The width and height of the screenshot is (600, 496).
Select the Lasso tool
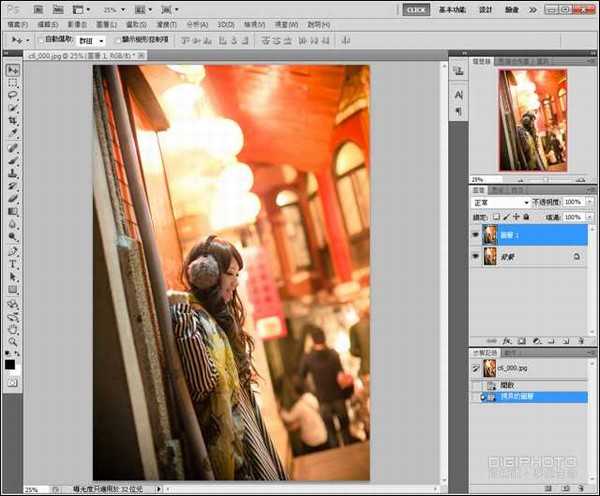coord(13,96)
